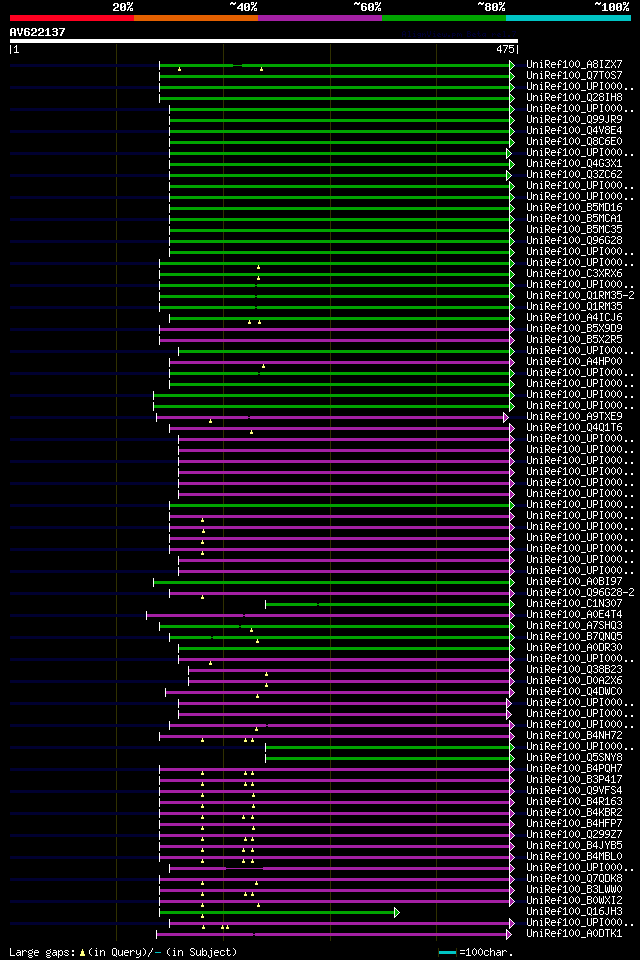Click the cyan 100char scale bar
Viewport: 640px width, 960px height.
(x=448, y=952)
